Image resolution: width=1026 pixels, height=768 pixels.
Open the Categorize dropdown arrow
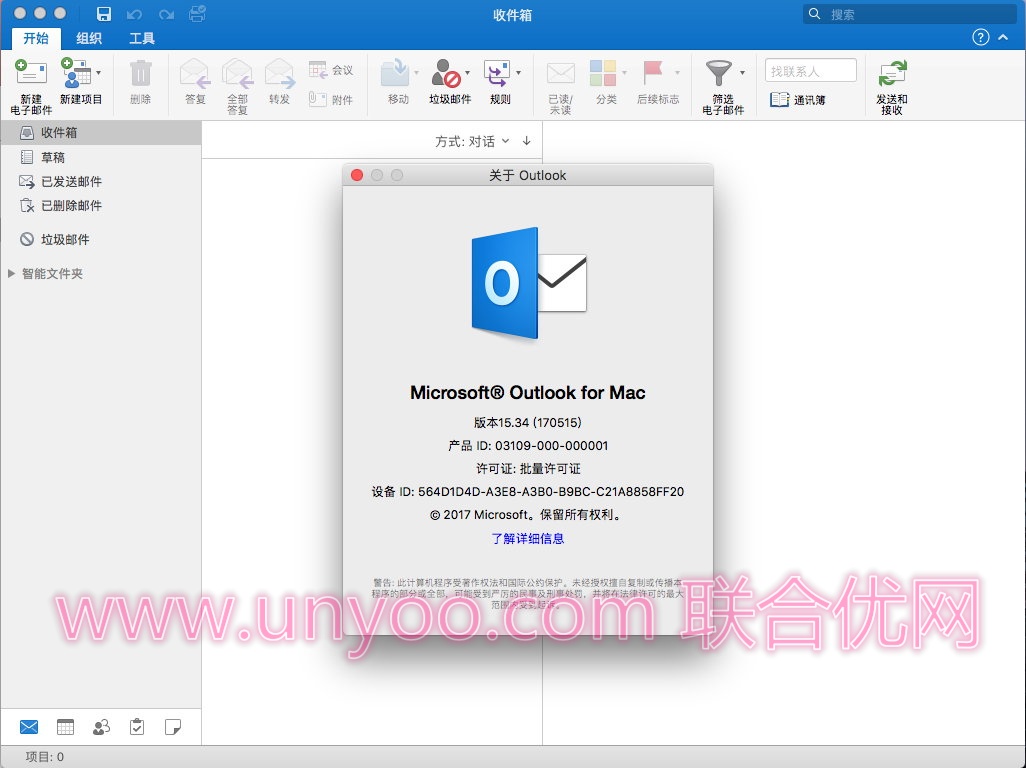(624, 73)
